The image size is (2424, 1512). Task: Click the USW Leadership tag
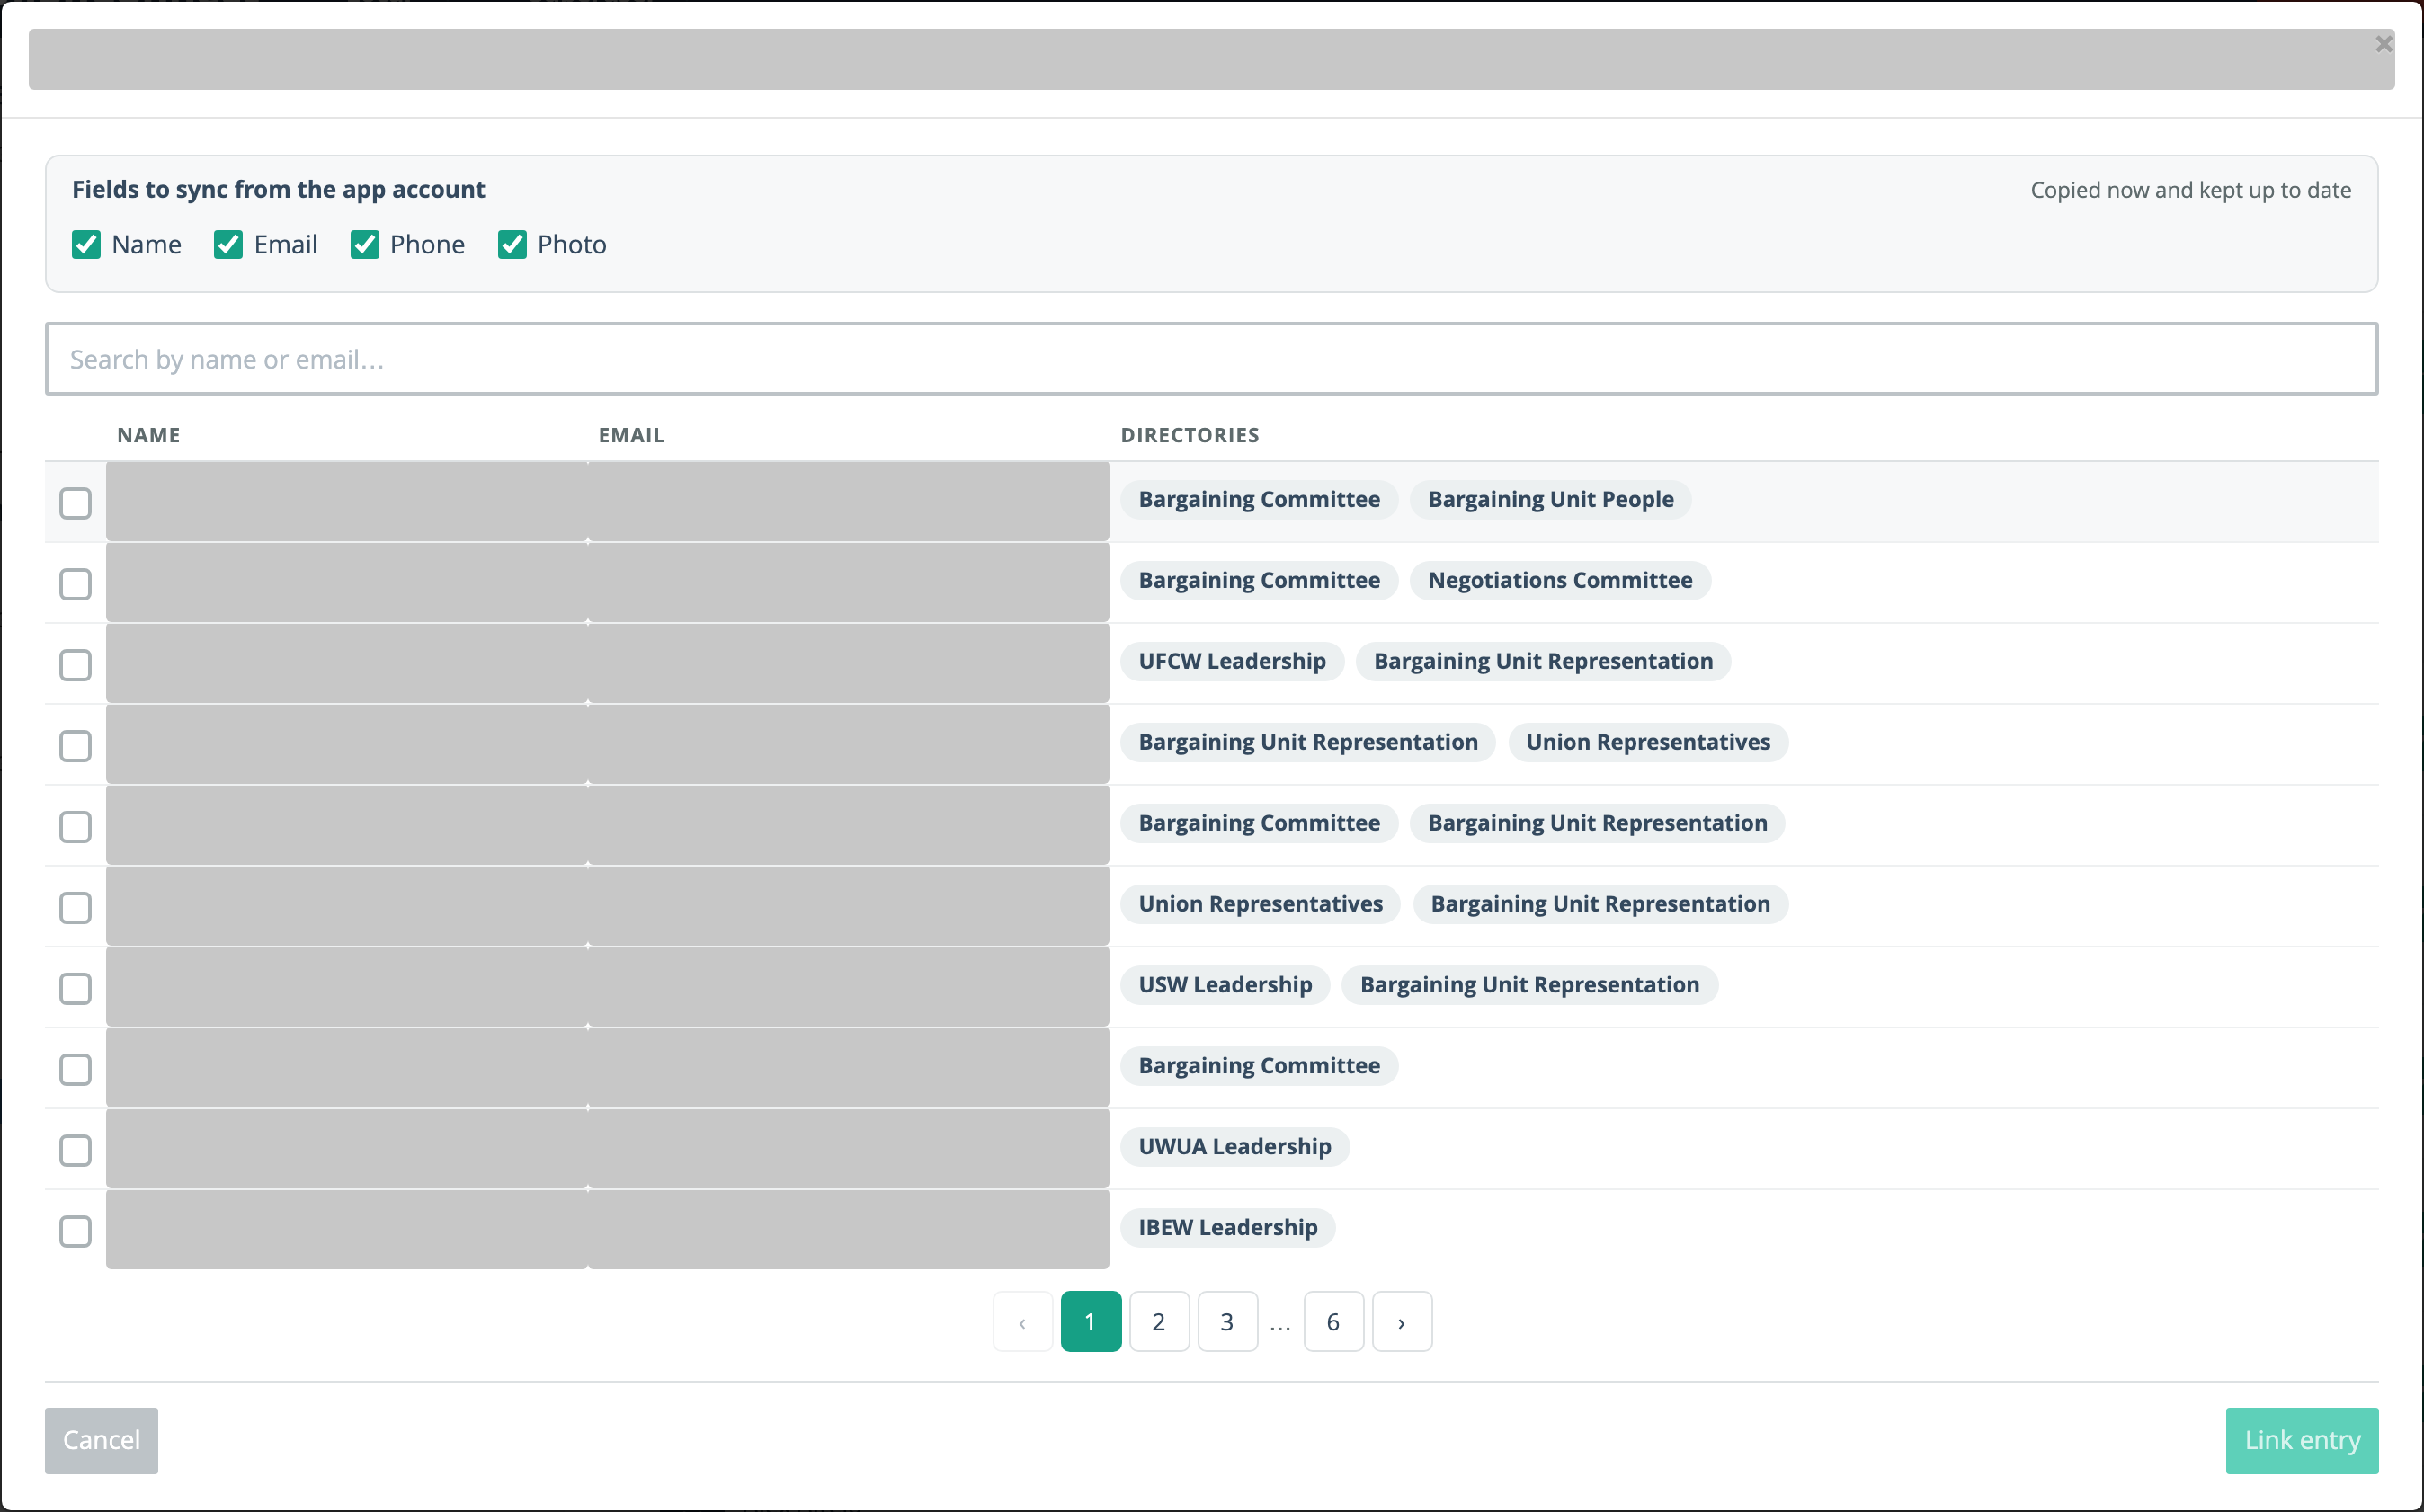click(1225, 985)
